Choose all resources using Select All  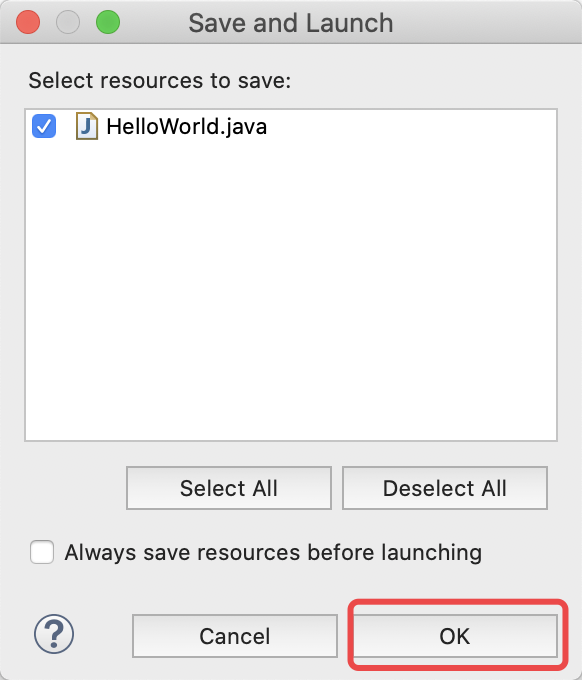229,488
